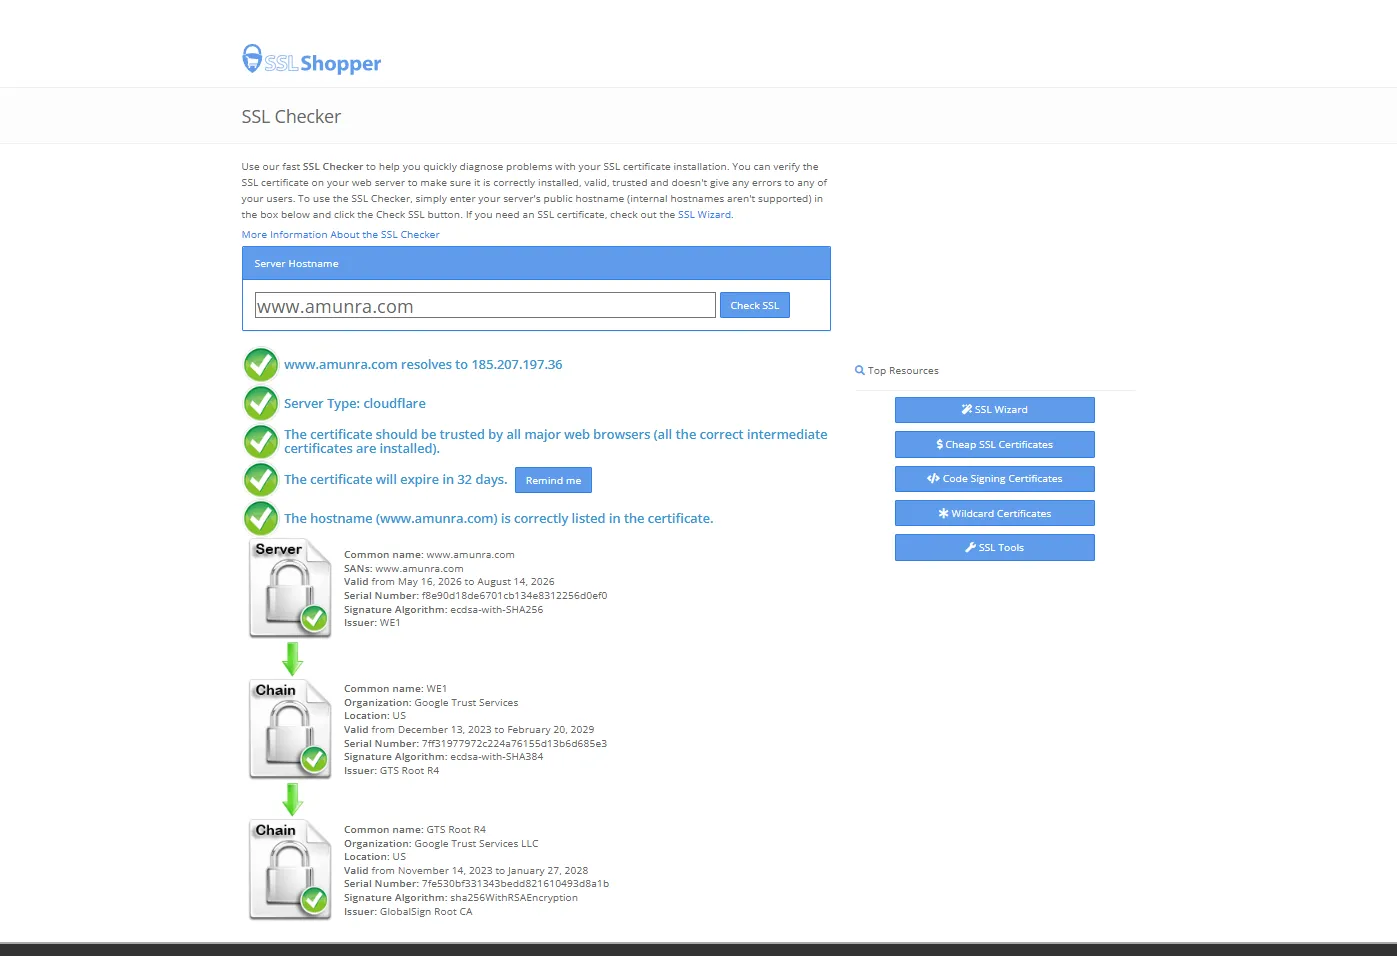1397x956 pixels.
Task: Click 'Common name: WE1' line
Action: pos(395,689)
